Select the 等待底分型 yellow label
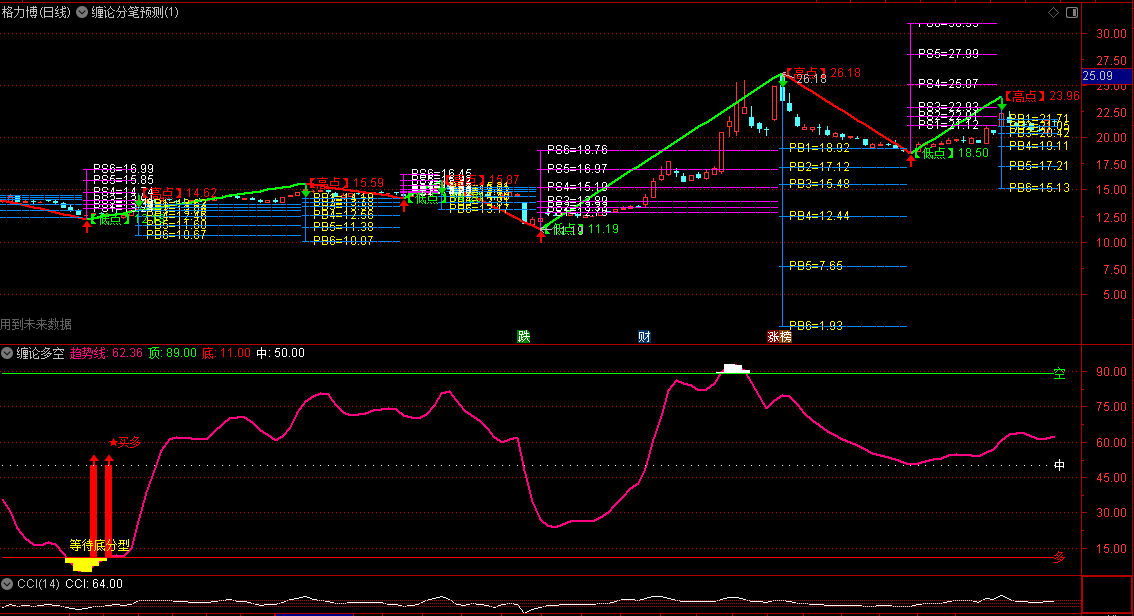This screenshot has height=616, width=1134. (x=99, y=546)
